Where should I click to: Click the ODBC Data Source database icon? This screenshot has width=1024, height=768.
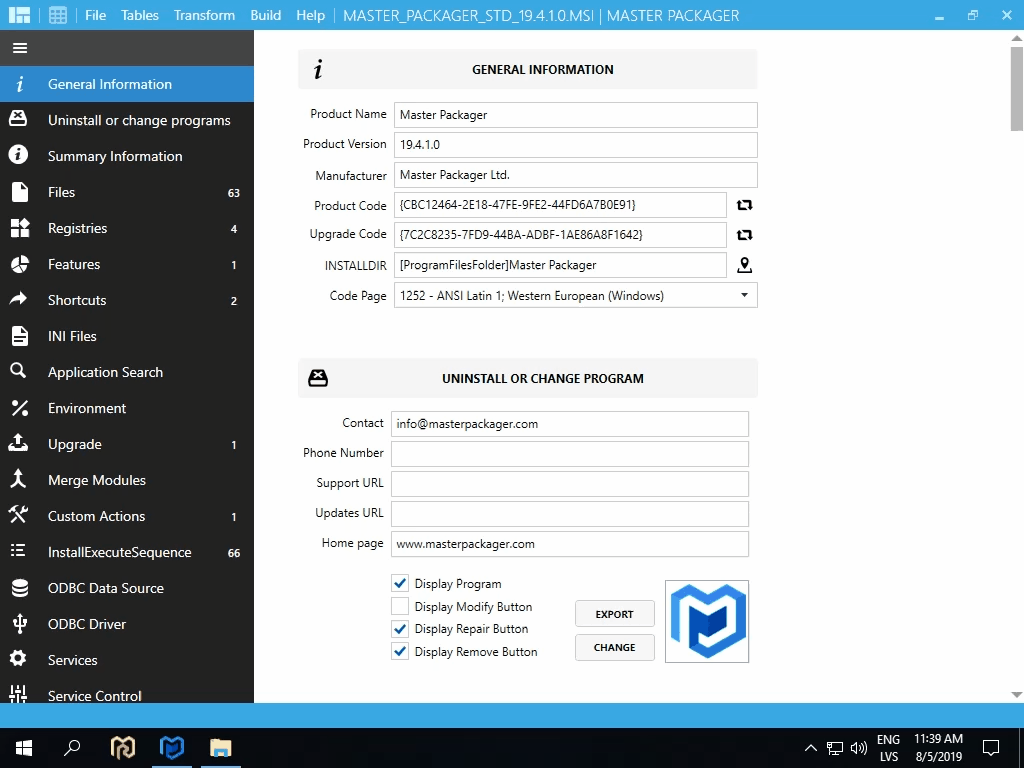20,588
